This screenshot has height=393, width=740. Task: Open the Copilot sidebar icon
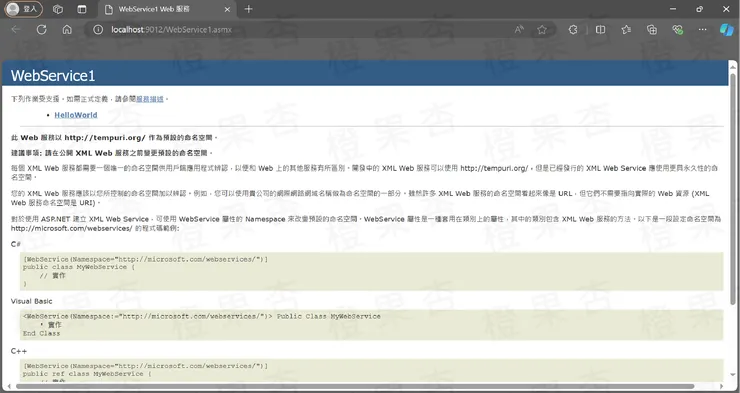(x=726, y=30)
